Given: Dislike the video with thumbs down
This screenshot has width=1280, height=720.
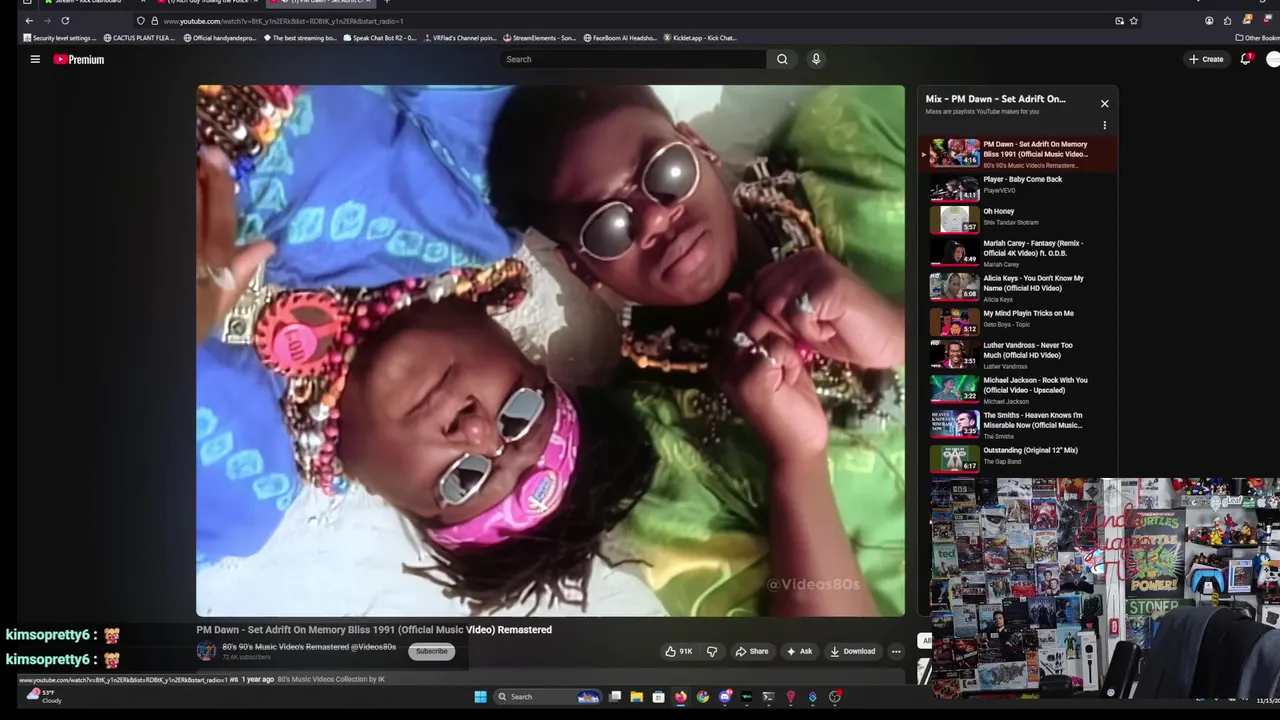Looking at the screenshot, I should pos(712,651).
